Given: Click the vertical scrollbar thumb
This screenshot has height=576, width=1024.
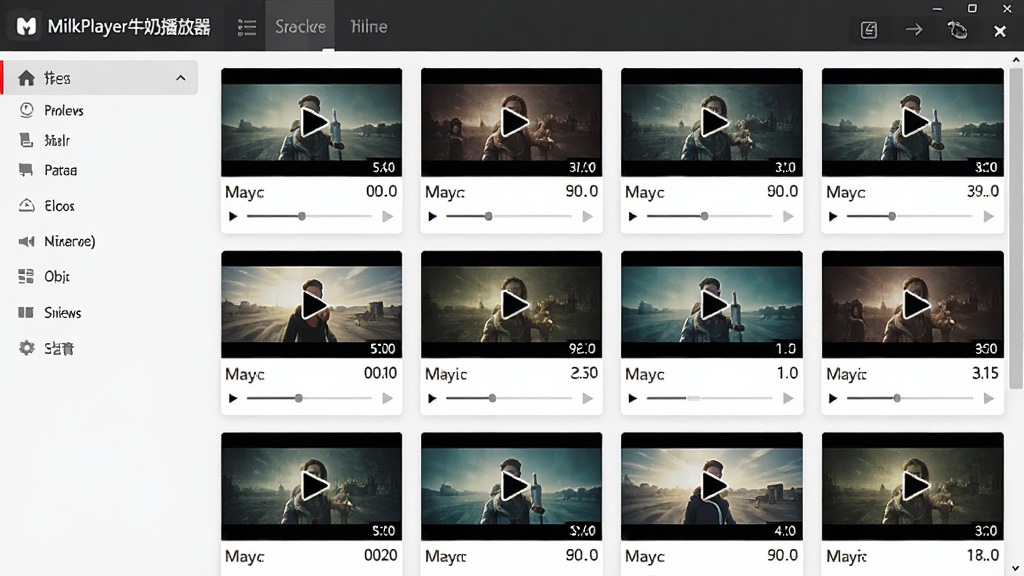Looking at the screenshot, I should (1016, 229).
